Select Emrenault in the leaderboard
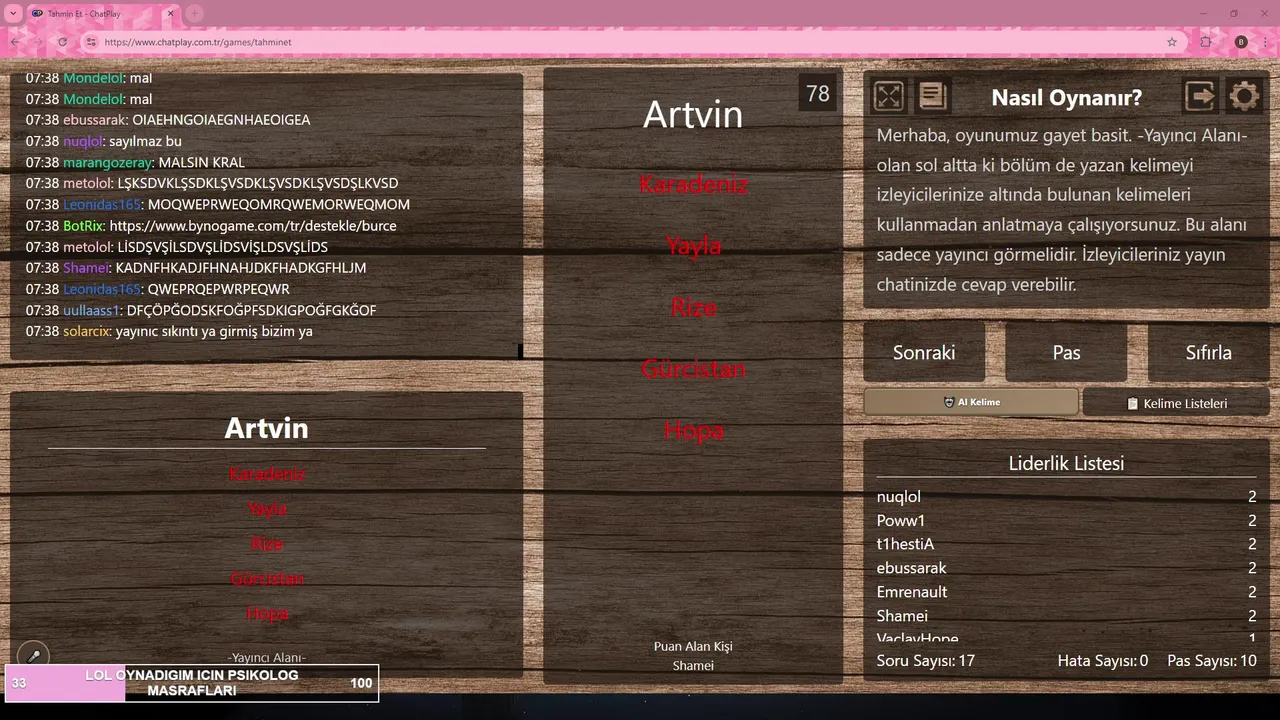Image resolution: width=1280 pixels, height=720 pixels. [x=912, y=592]
